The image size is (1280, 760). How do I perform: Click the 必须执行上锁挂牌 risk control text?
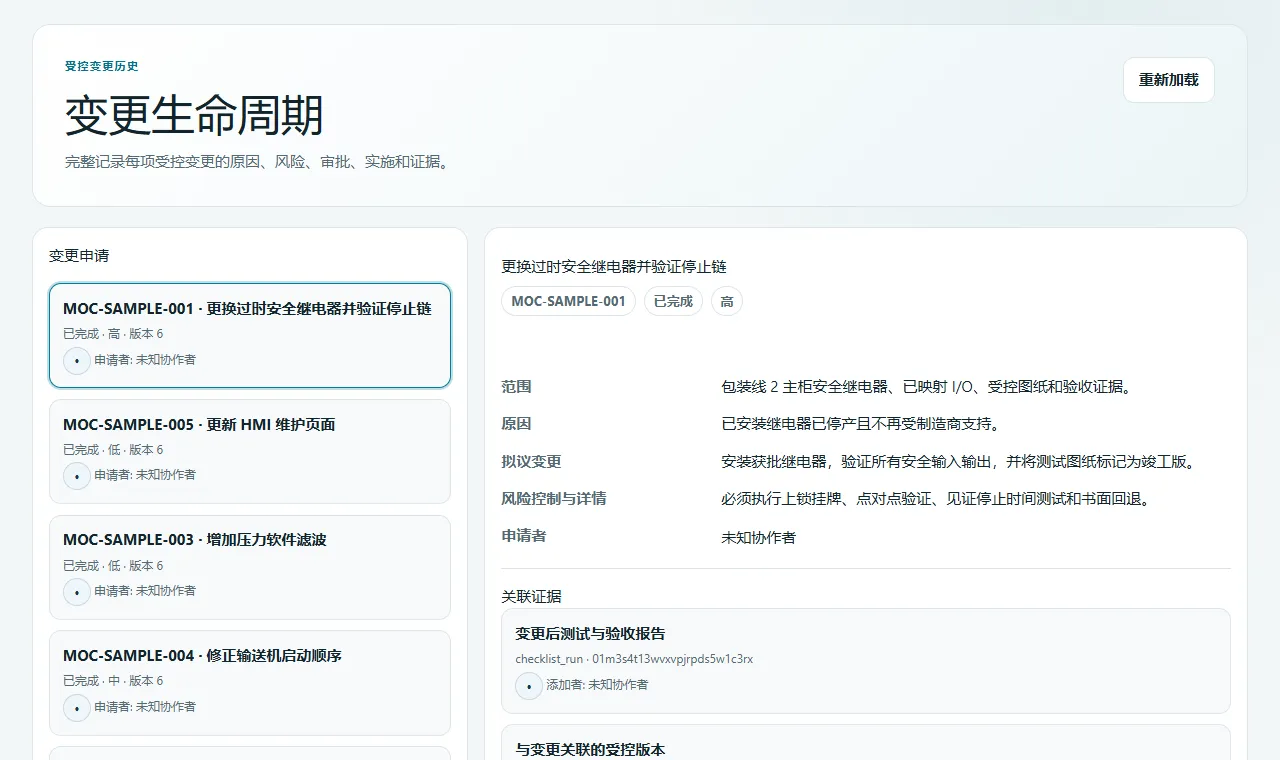point(937,499)
